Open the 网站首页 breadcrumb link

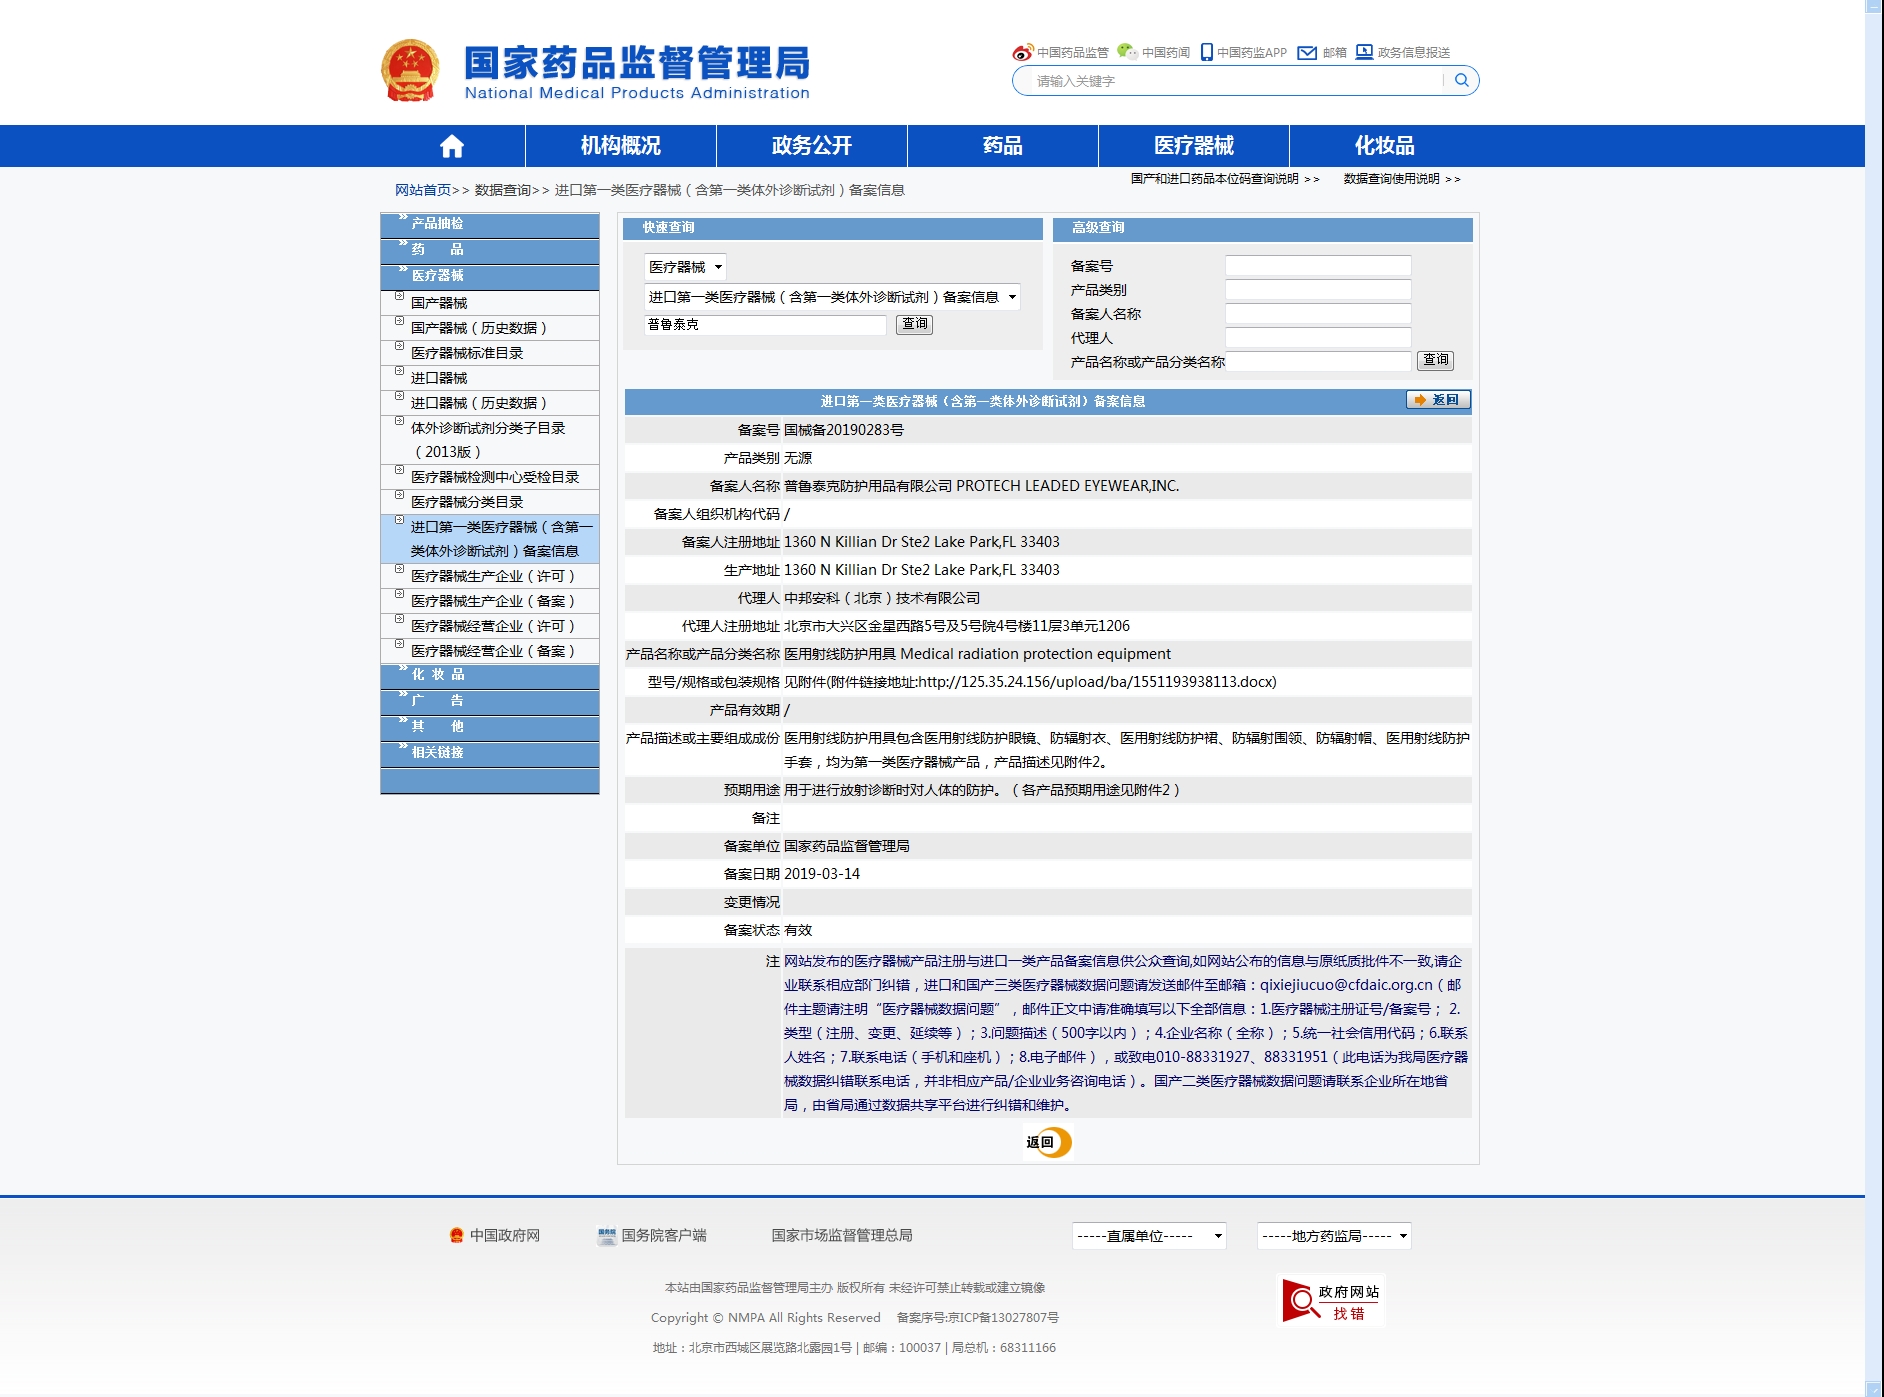[x=423, y=190]
